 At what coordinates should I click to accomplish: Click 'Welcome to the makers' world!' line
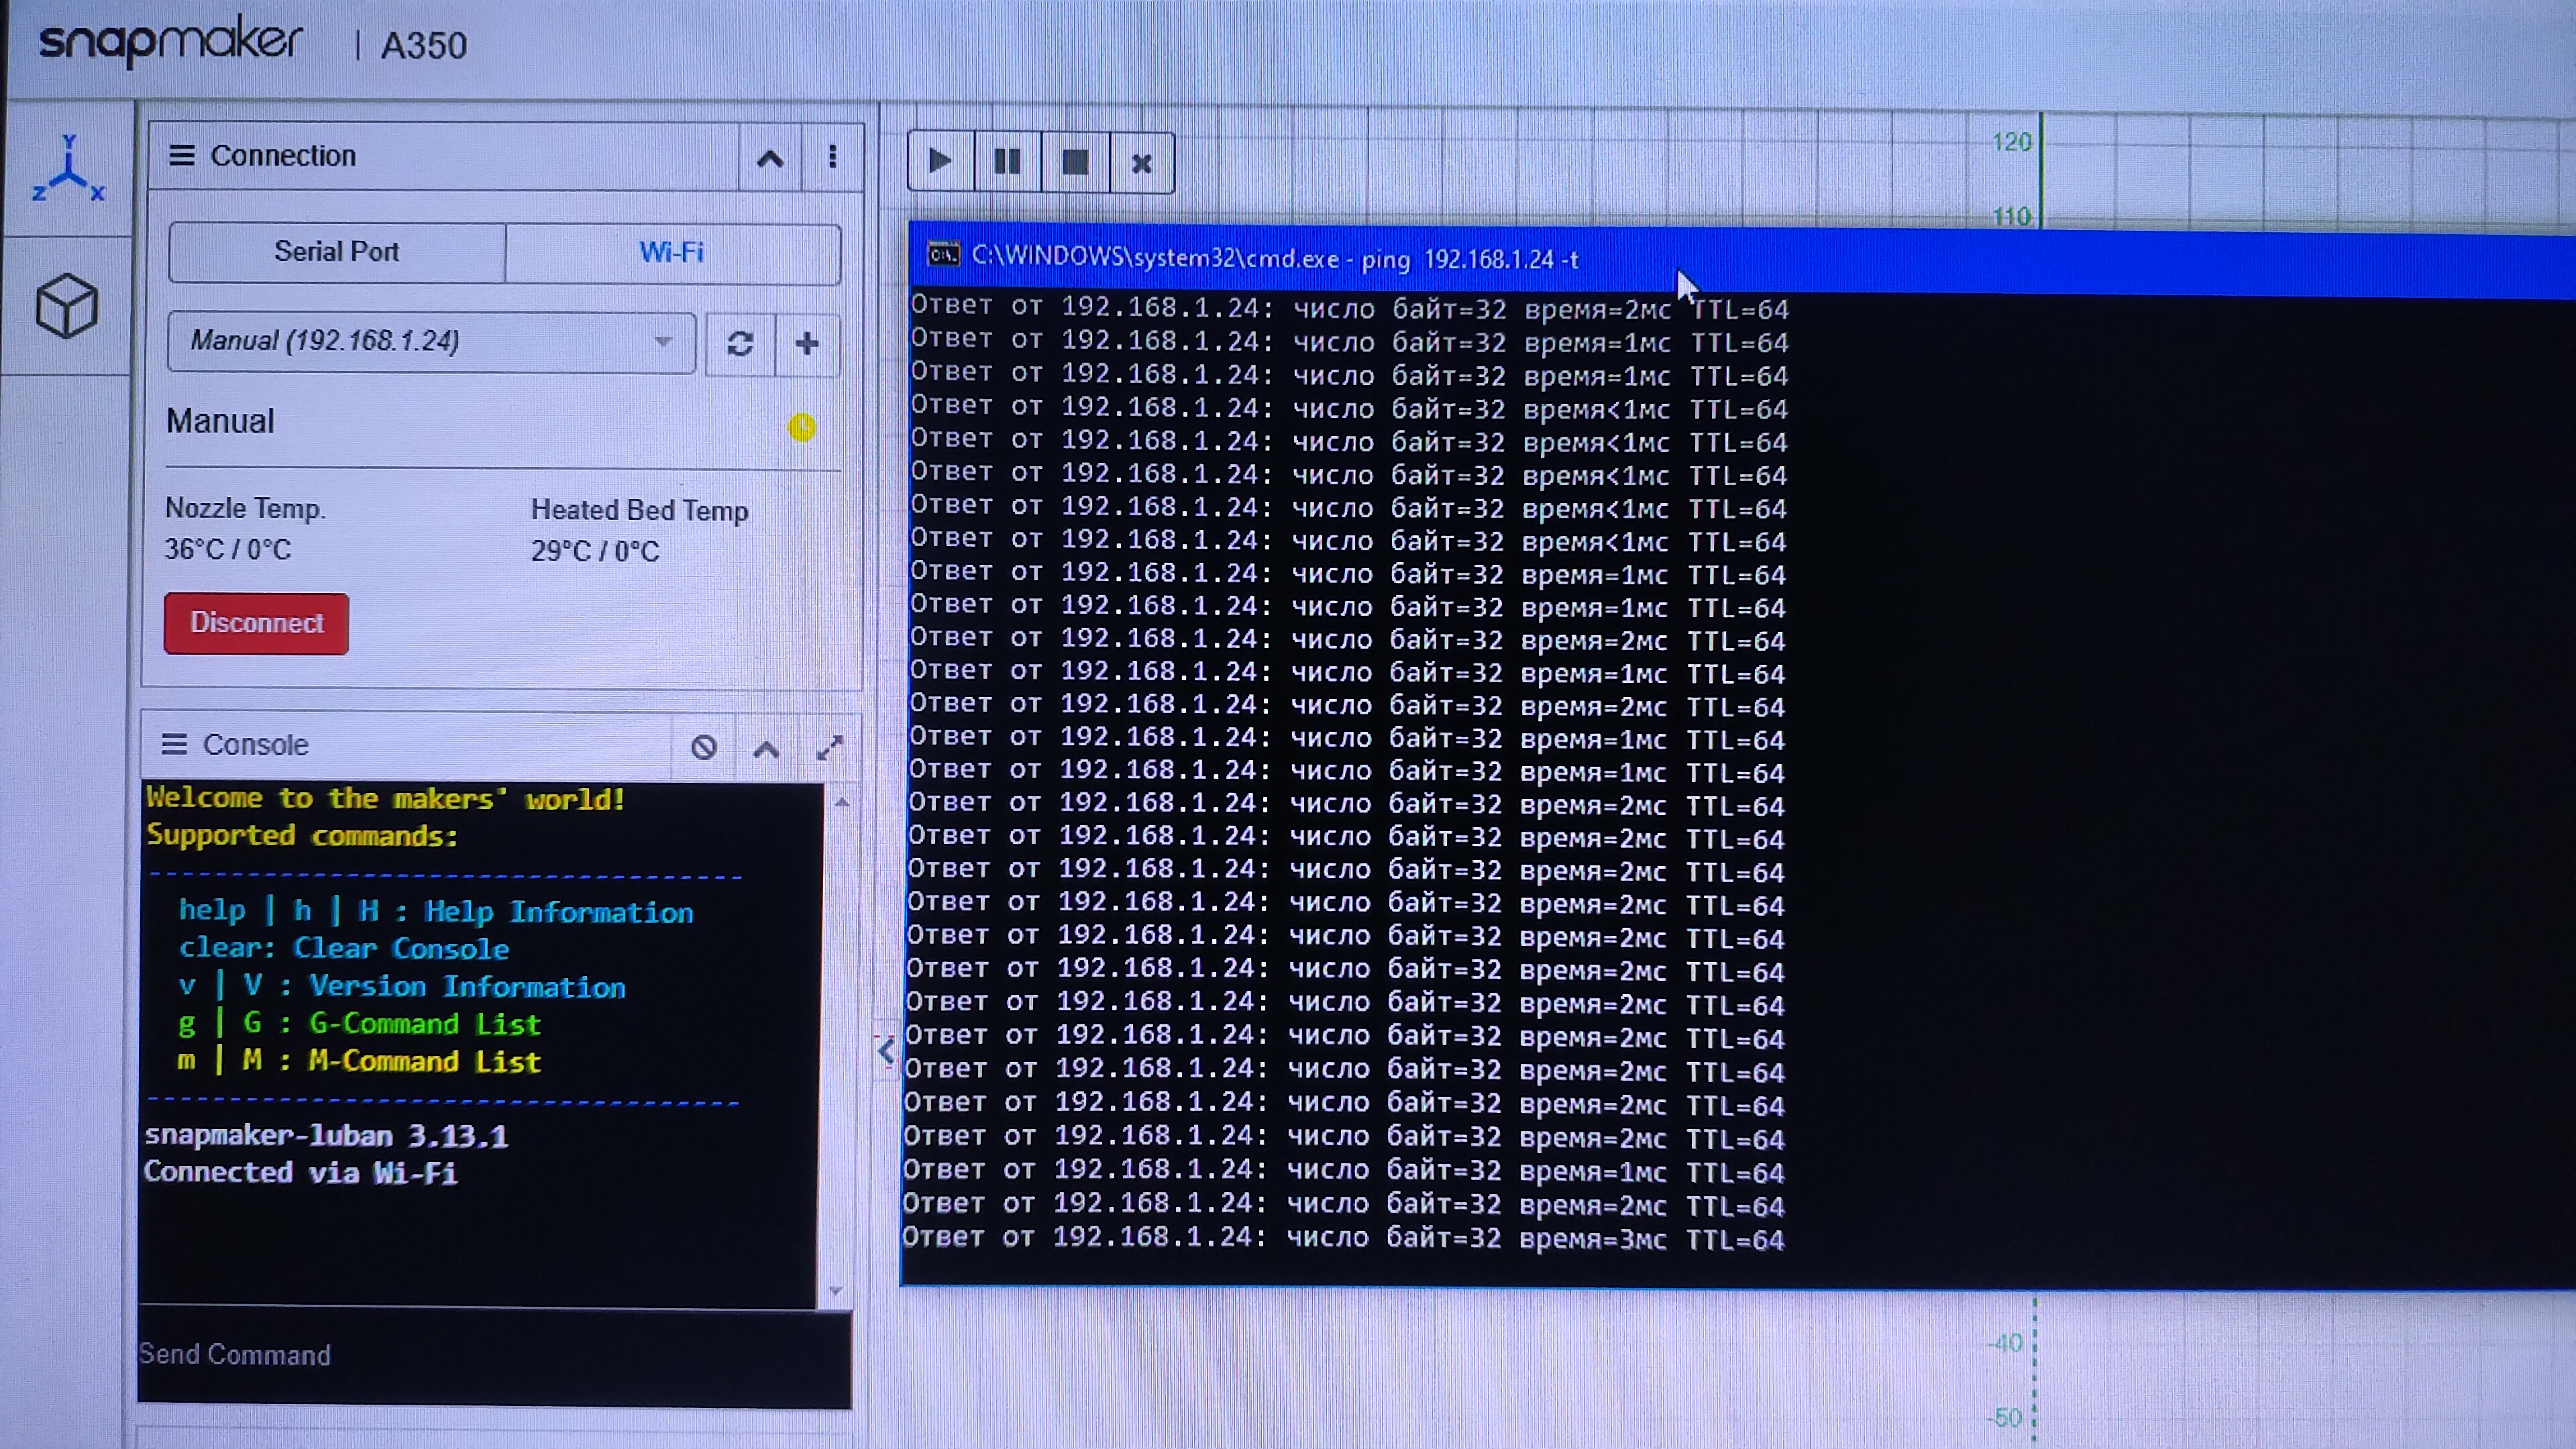385,798
